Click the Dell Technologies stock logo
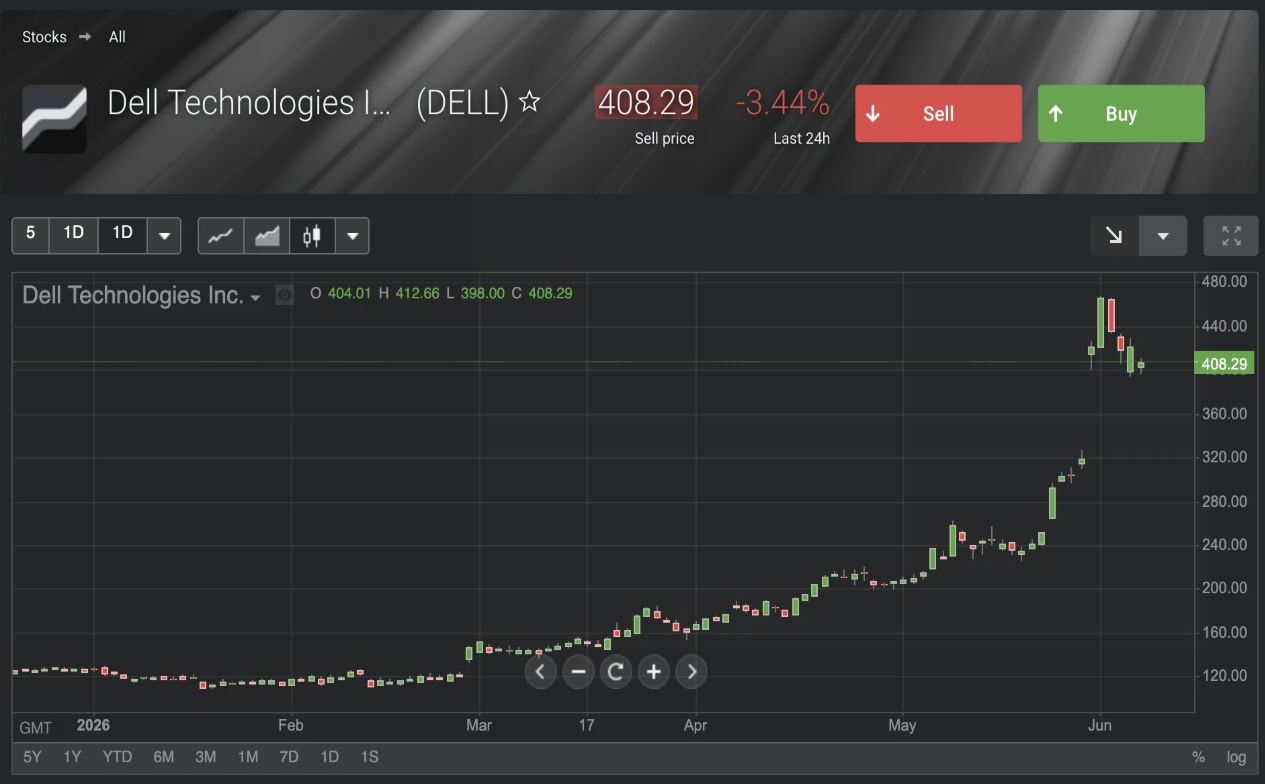The width and height of the screenshot is (1265, 784). [x=55, y=119]
